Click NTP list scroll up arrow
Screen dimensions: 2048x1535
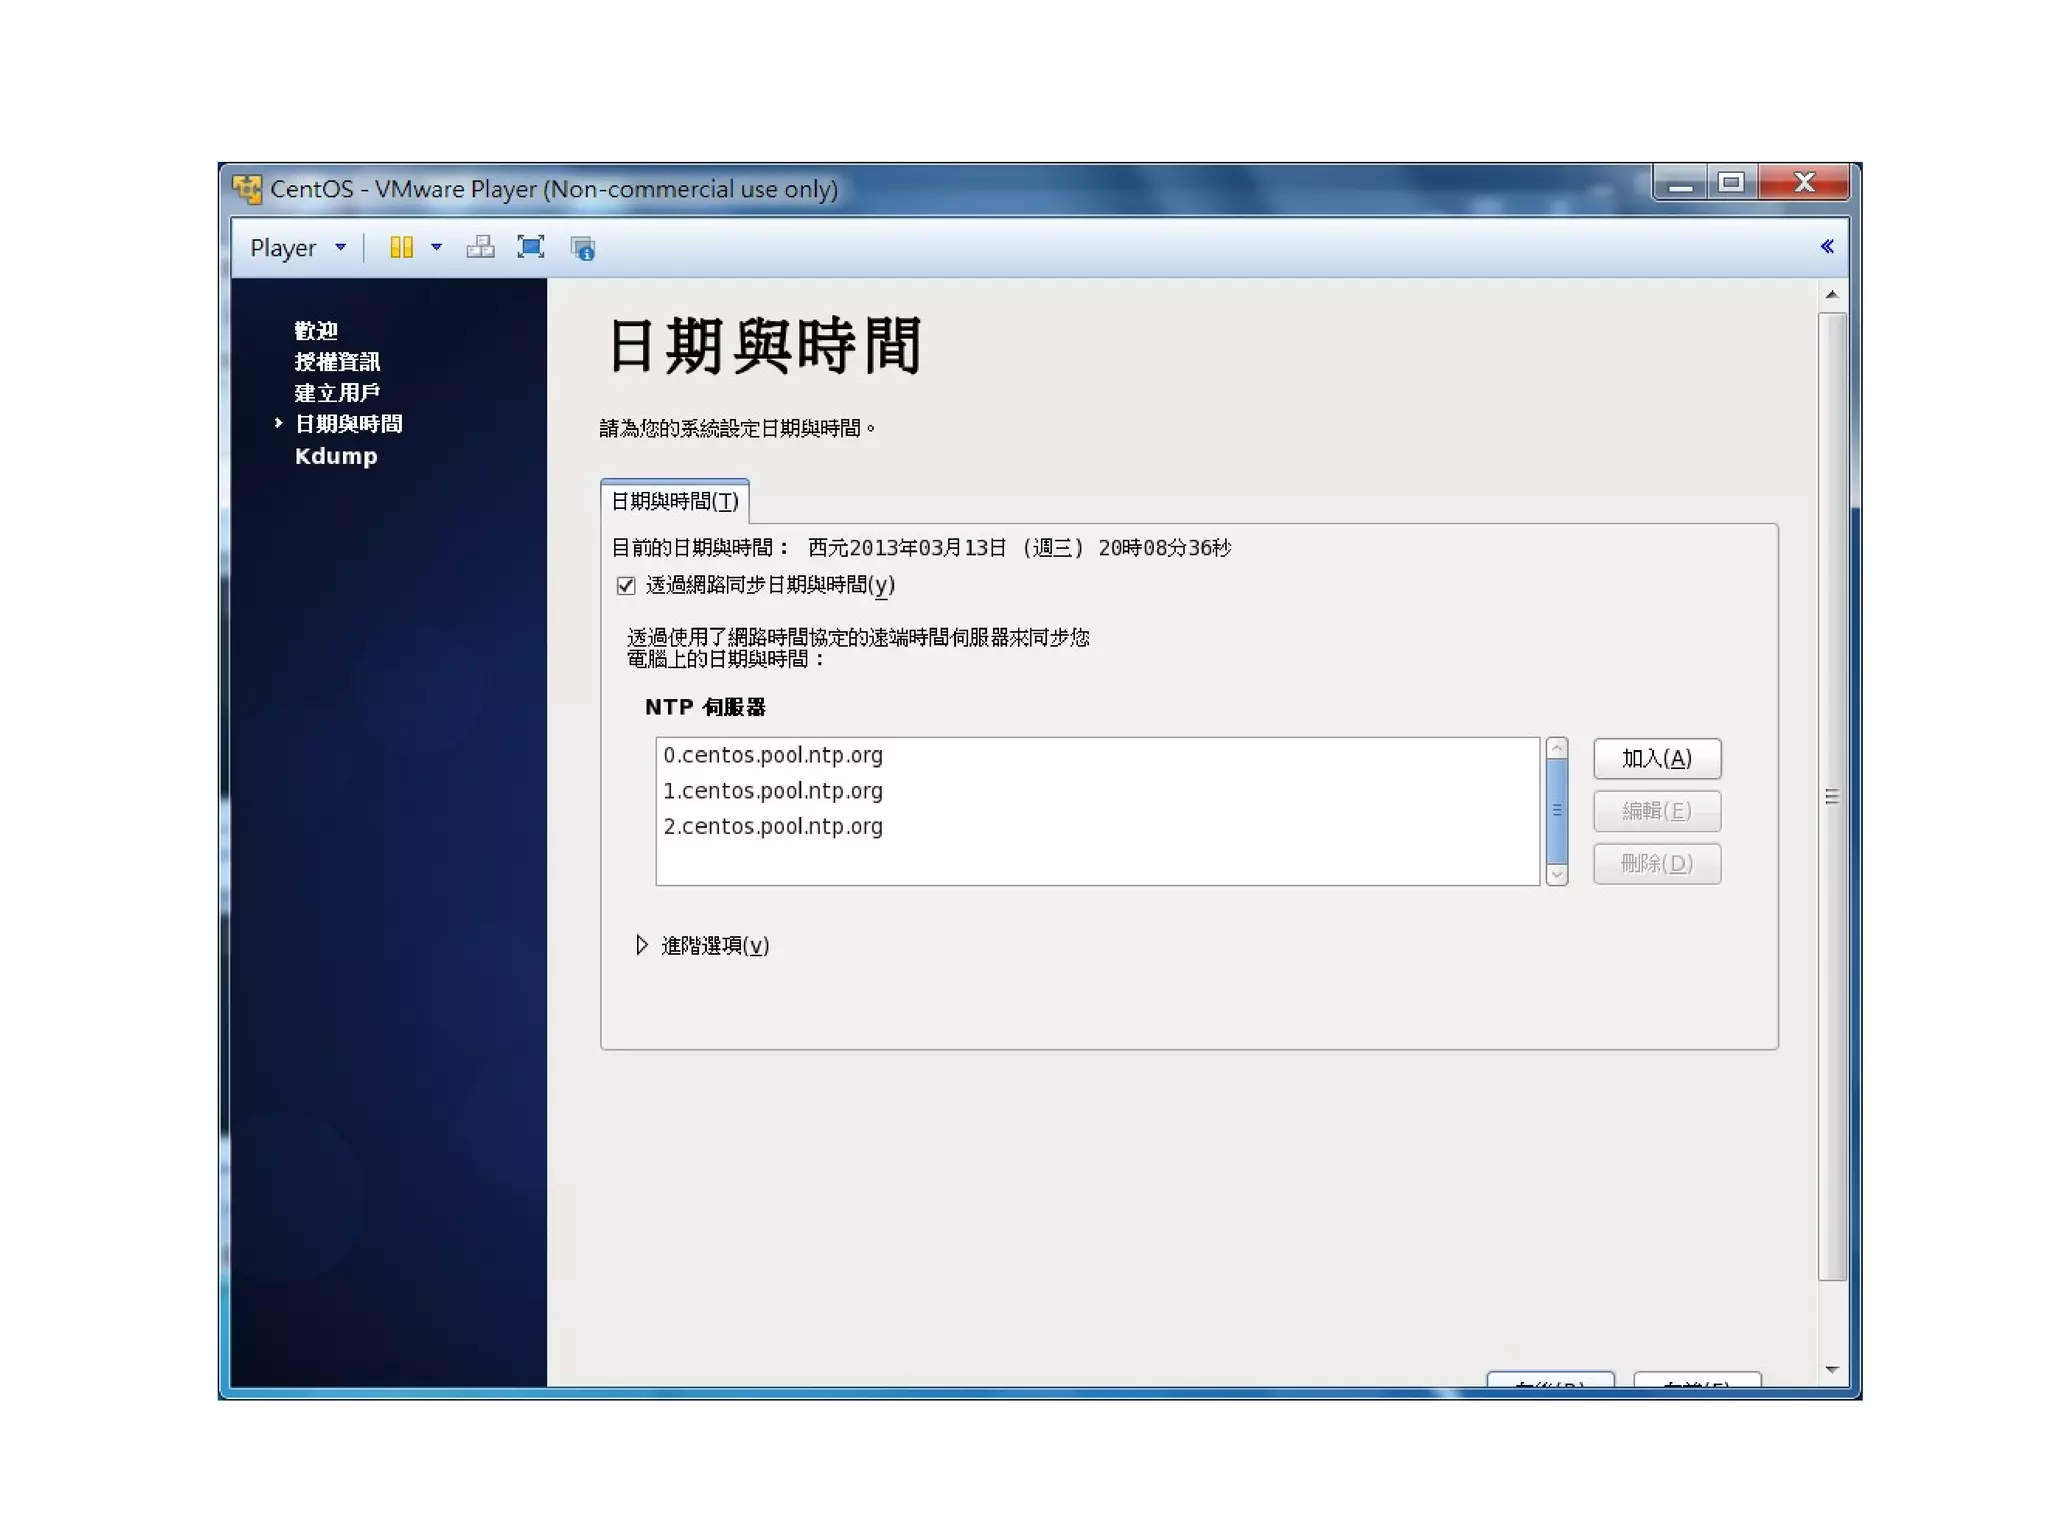click(x=1556, y=748)
